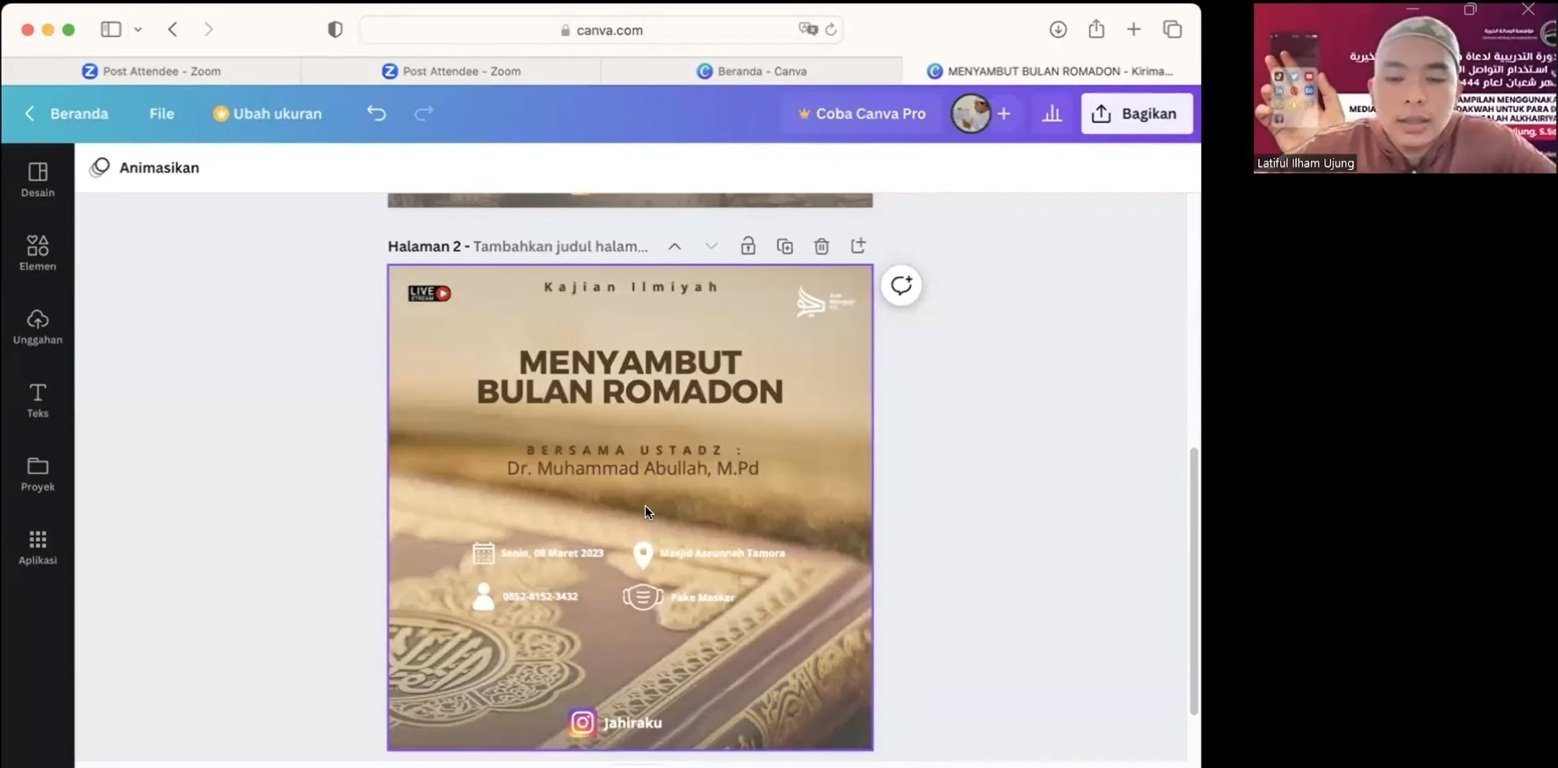Click the vertical scrollbar on canvas

[1193, 580]
